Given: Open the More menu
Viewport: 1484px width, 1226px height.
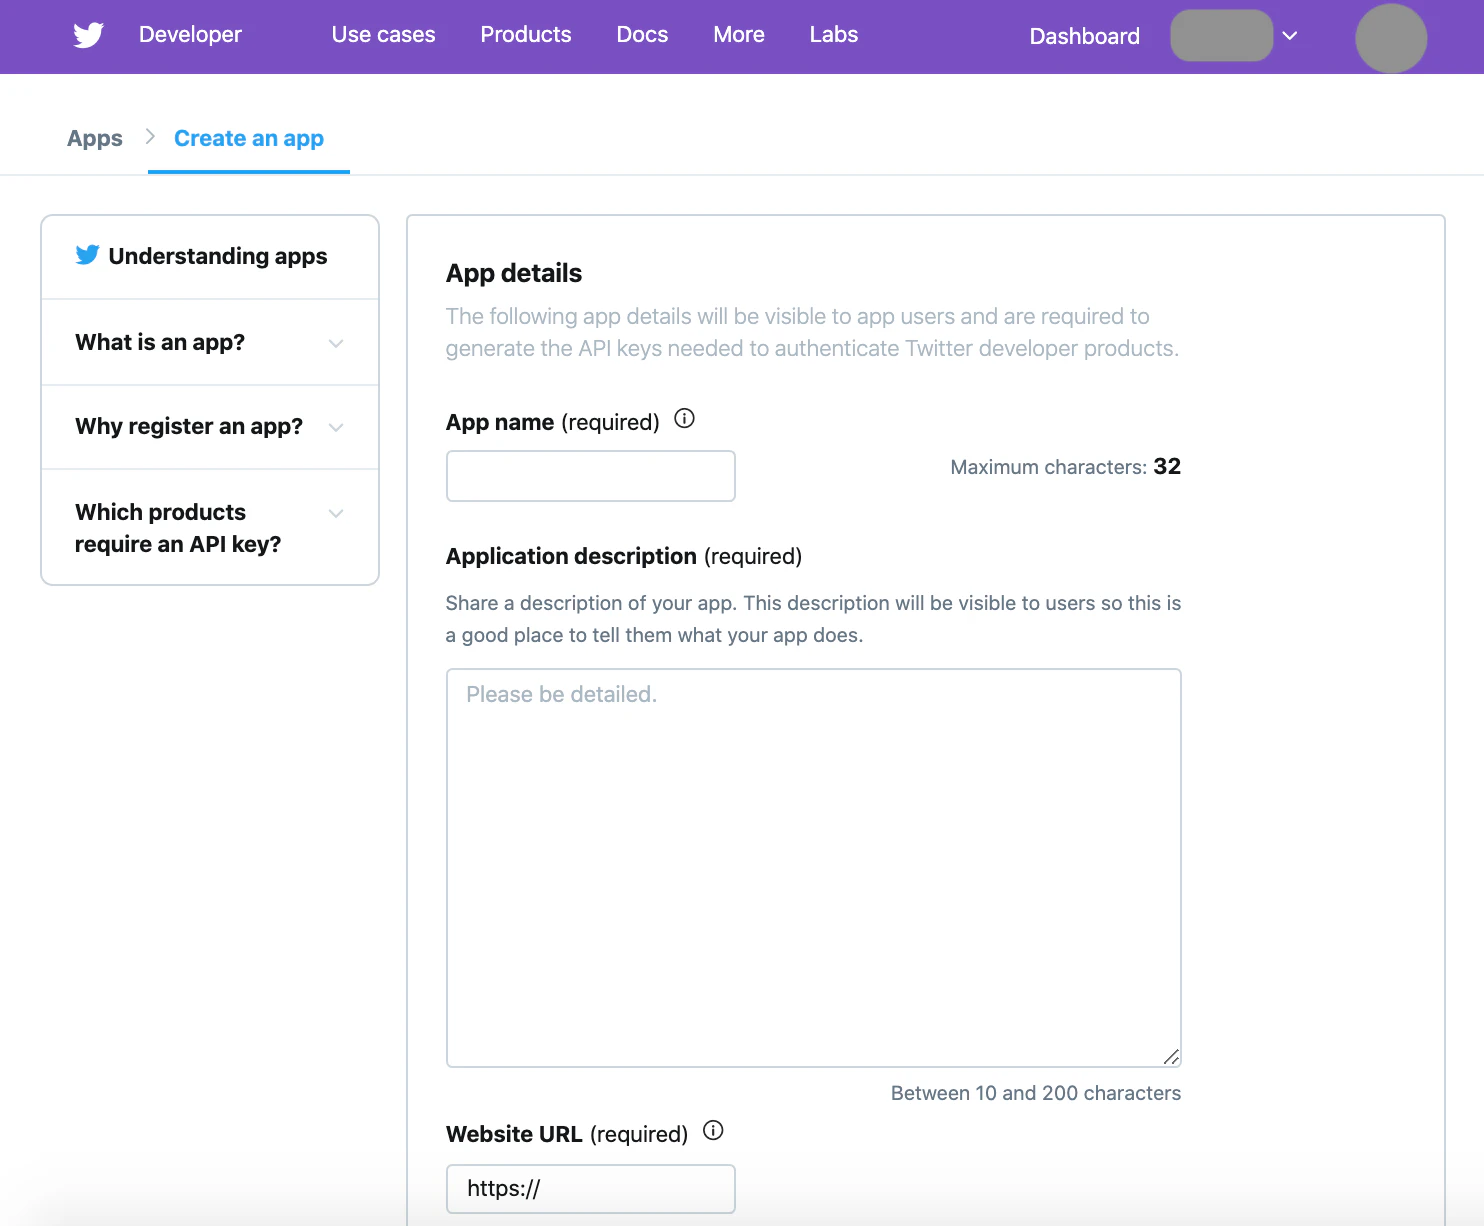Looking at the screenshot, I should pyautogui.click(x=739, y=35).
